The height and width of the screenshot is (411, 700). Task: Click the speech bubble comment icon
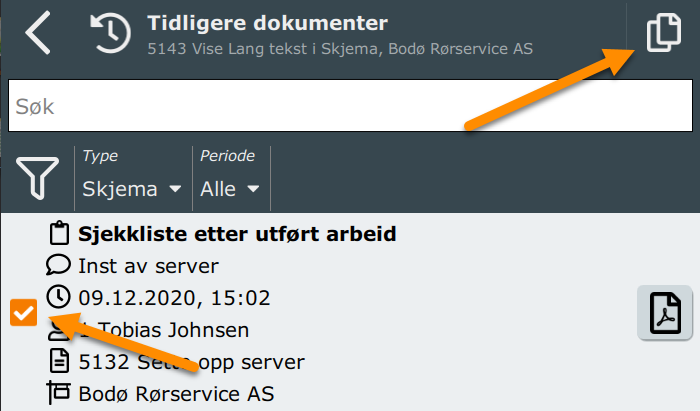coord(58,266)
